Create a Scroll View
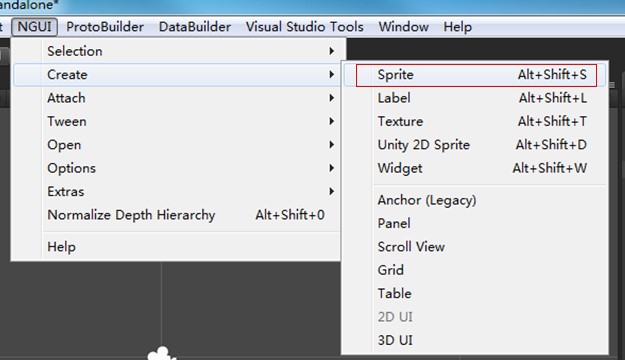625x360 pixels. click(475, 247)
